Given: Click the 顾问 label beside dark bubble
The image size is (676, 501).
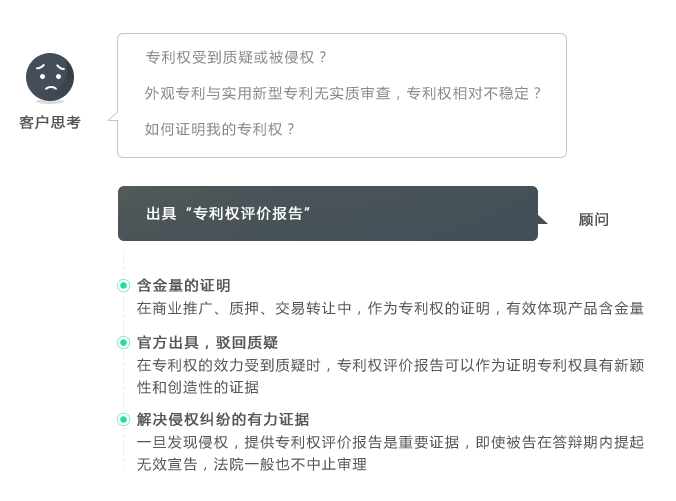Looking at the screenshot, I should point(593,219).
